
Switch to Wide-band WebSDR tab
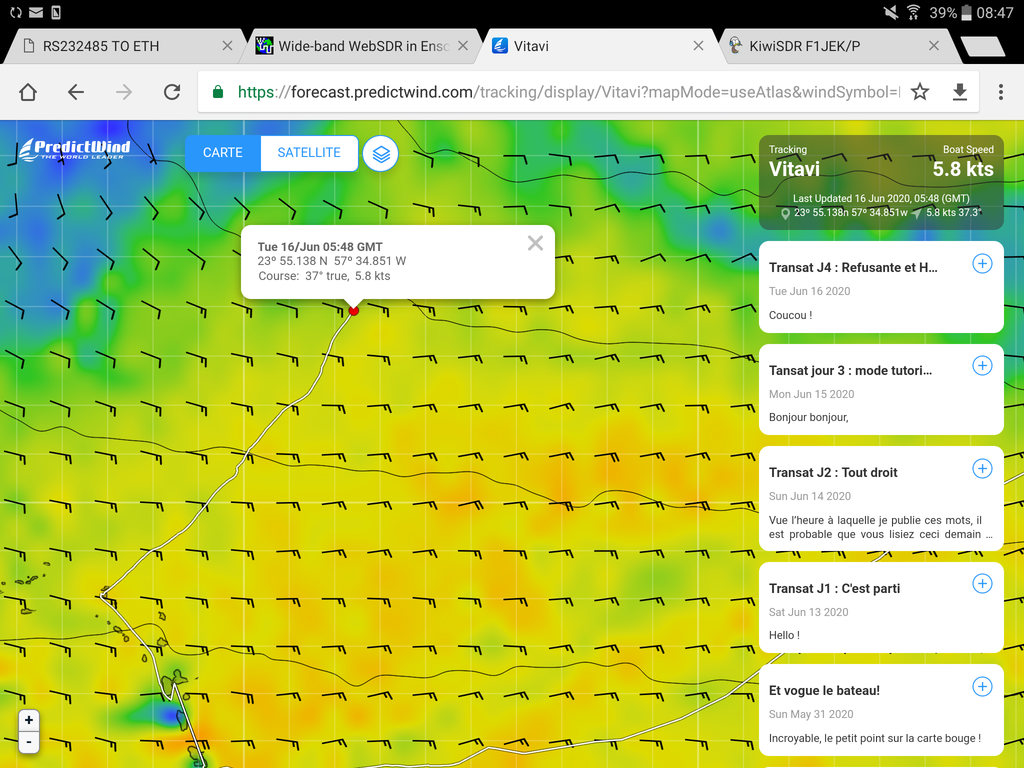pyautogui.click(x=361, y=46)
